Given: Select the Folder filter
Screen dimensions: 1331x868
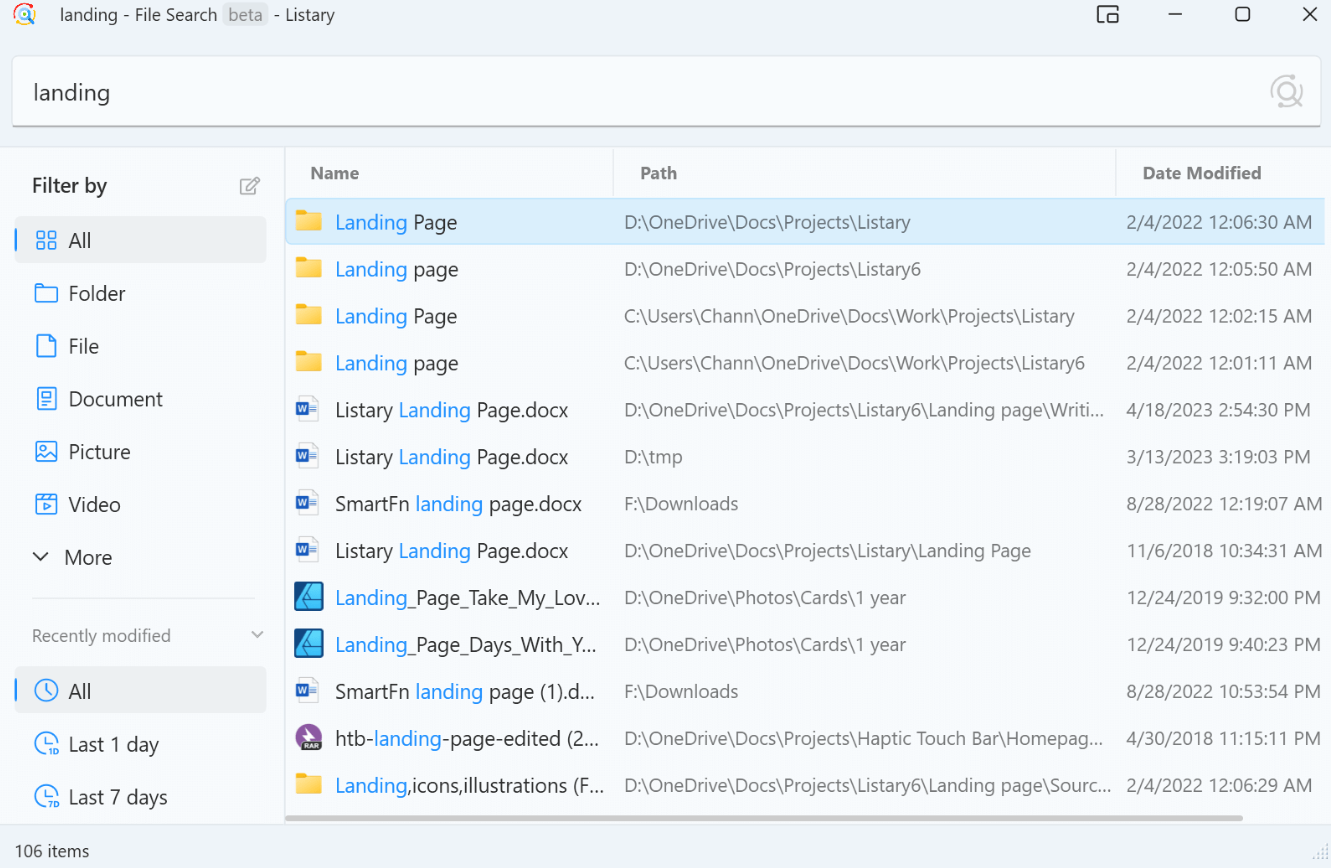Looking at the screenshot, I should [140, 293].
